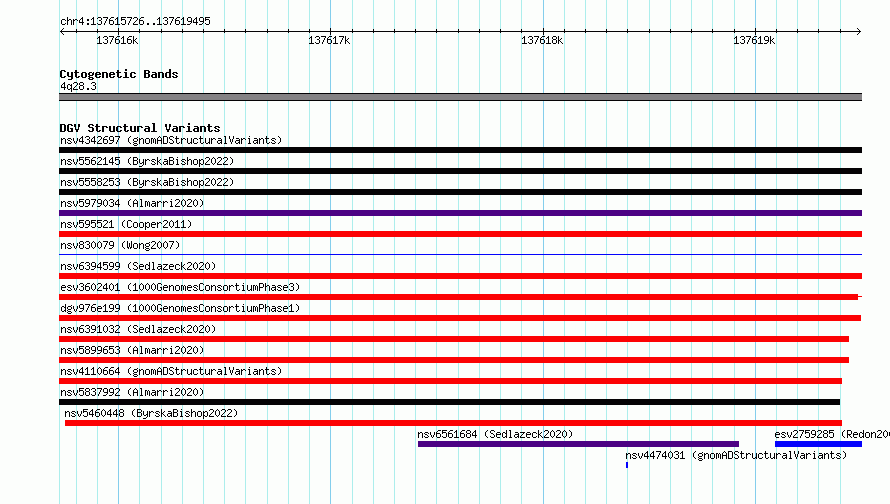Screen dimensions: 890x504
Task: Open nsv830079 (Wong2007) label
Action: [120, 245]
